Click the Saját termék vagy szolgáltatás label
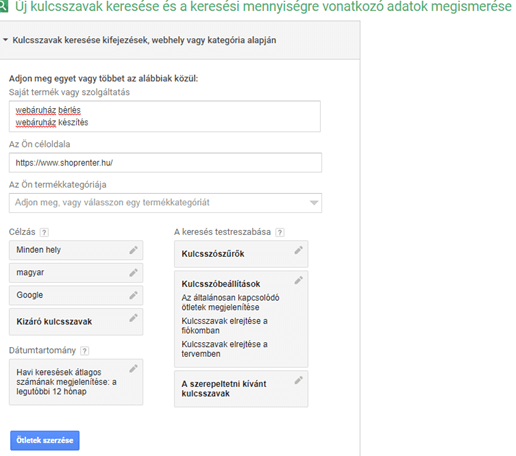The image size is (516, 456). click(69, 92)
